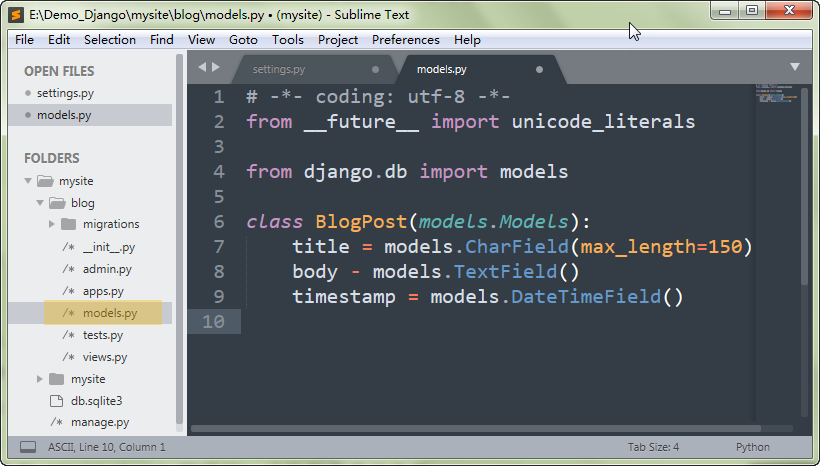Open manage.py in the sidebar
The width and height of the screenshot is (820, 466).
[100, 422]
